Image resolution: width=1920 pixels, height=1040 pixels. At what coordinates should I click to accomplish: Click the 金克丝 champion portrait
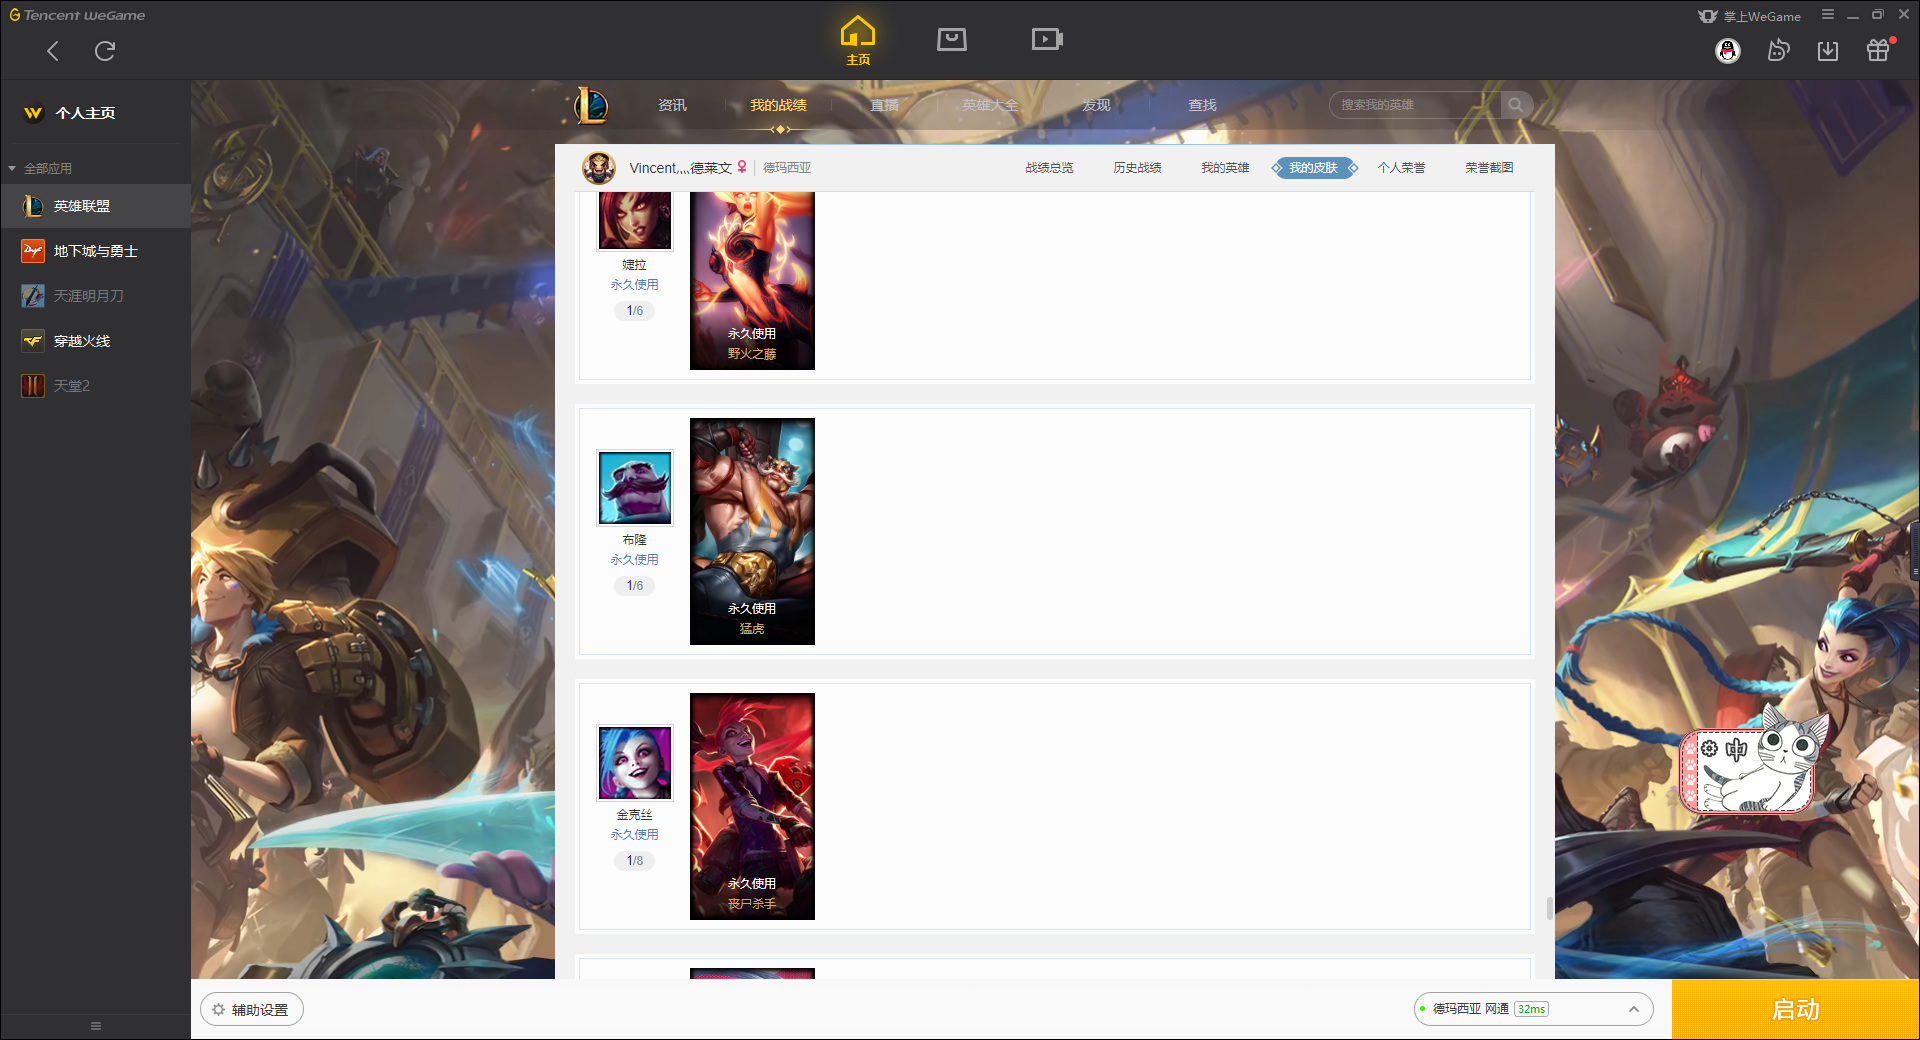635,763
